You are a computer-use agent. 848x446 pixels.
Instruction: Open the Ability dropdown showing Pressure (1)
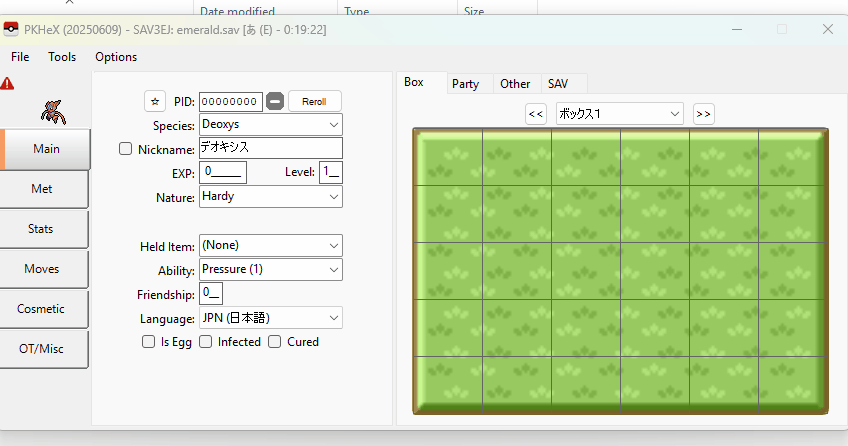tap(270, 269)
